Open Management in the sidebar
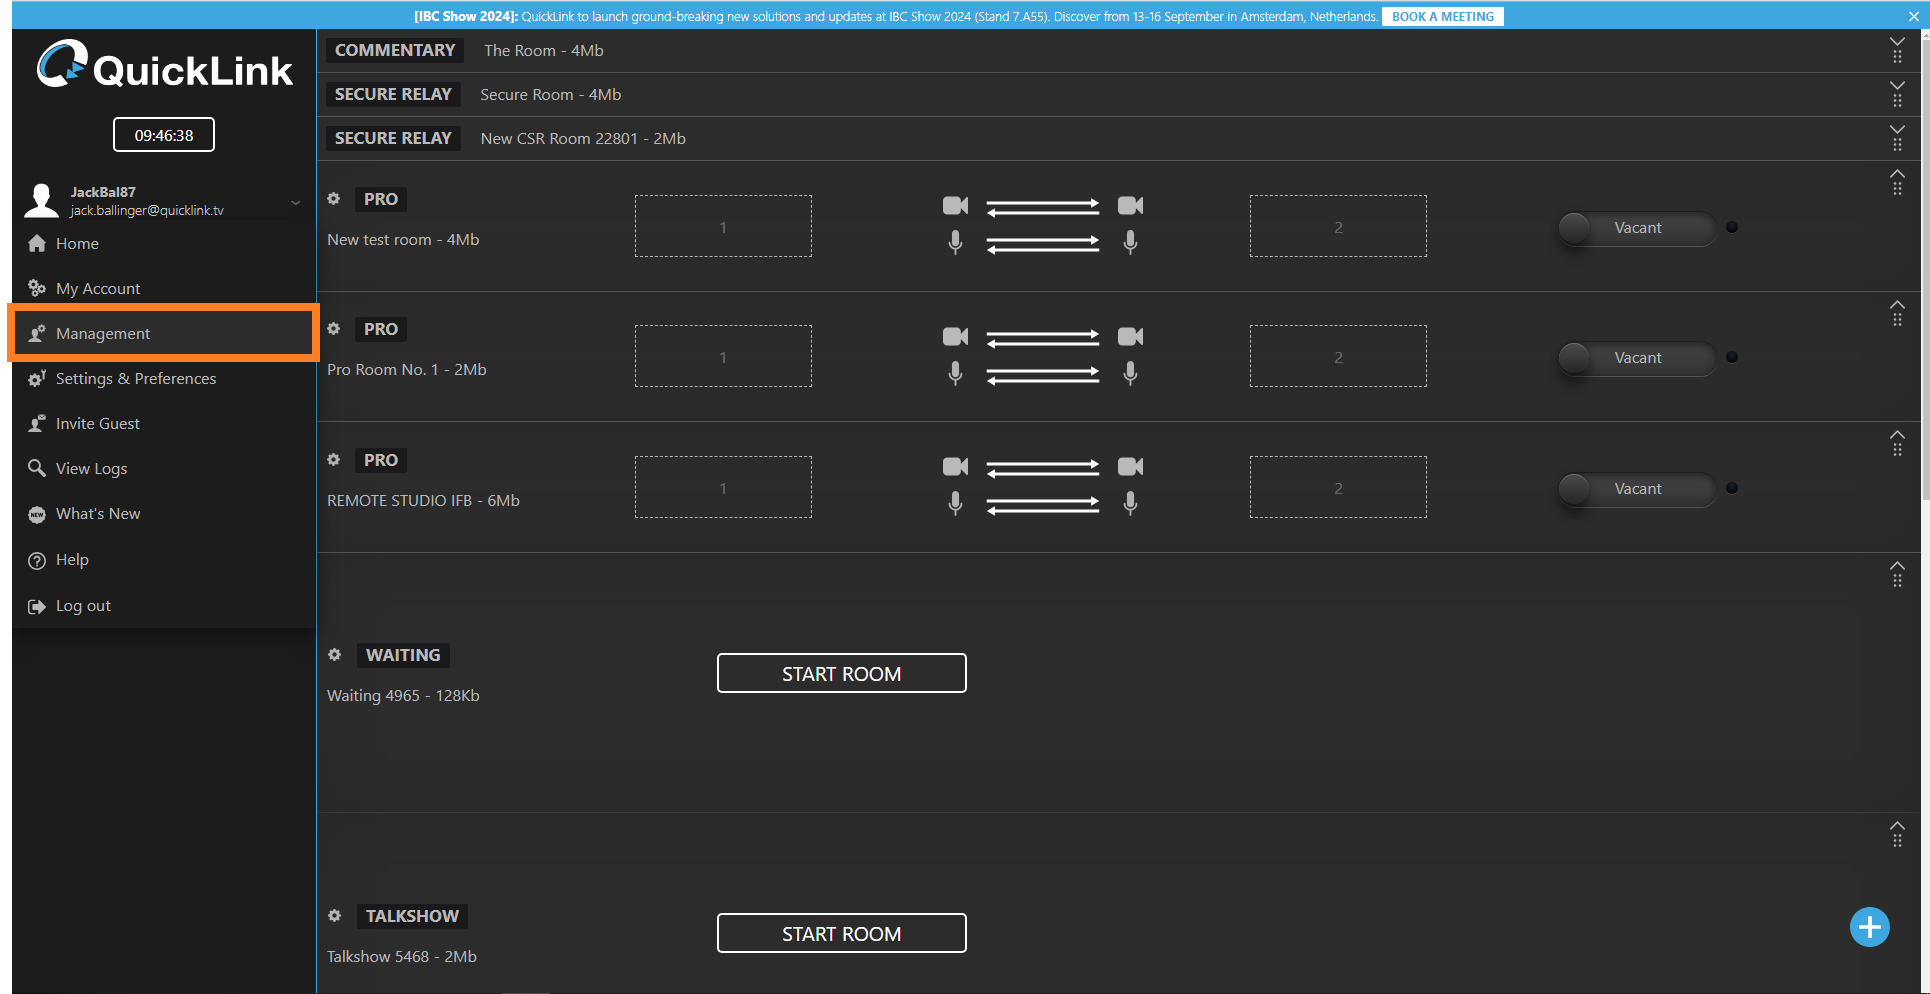Screen dimensions: 1930x994 [103, 334]
